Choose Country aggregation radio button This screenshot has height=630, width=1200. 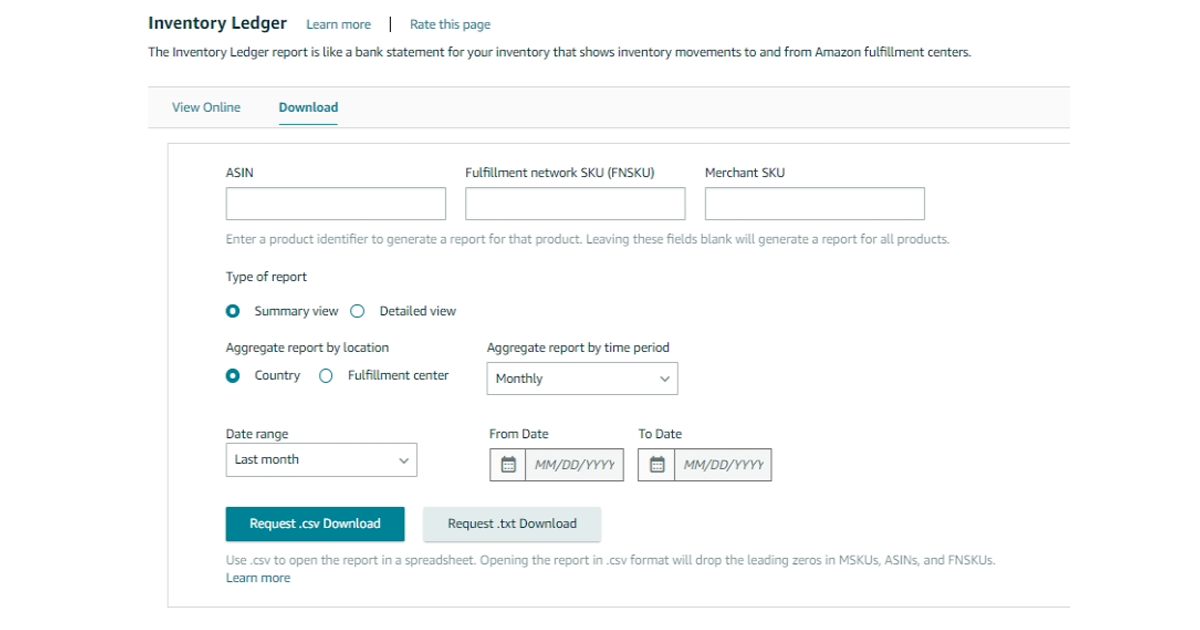[x=233, y=376]
